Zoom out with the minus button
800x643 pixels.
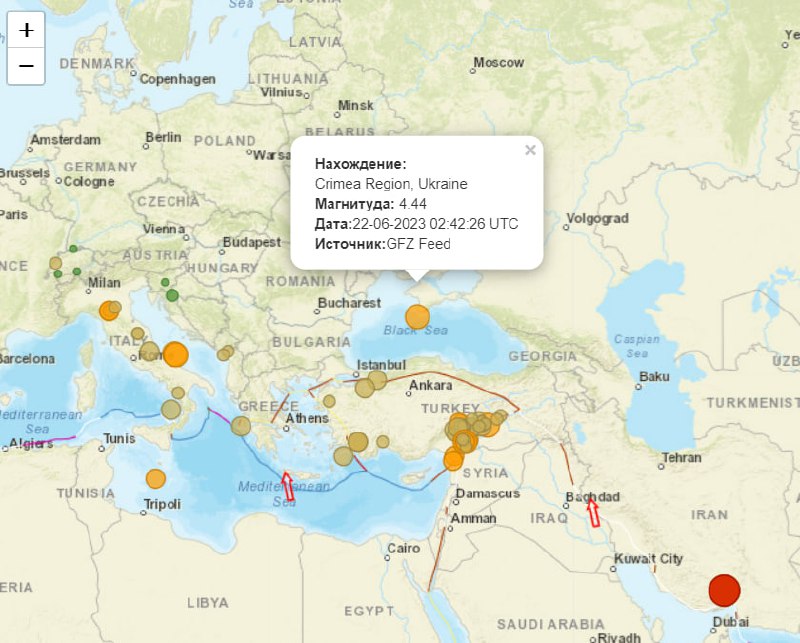pos(26,66)
